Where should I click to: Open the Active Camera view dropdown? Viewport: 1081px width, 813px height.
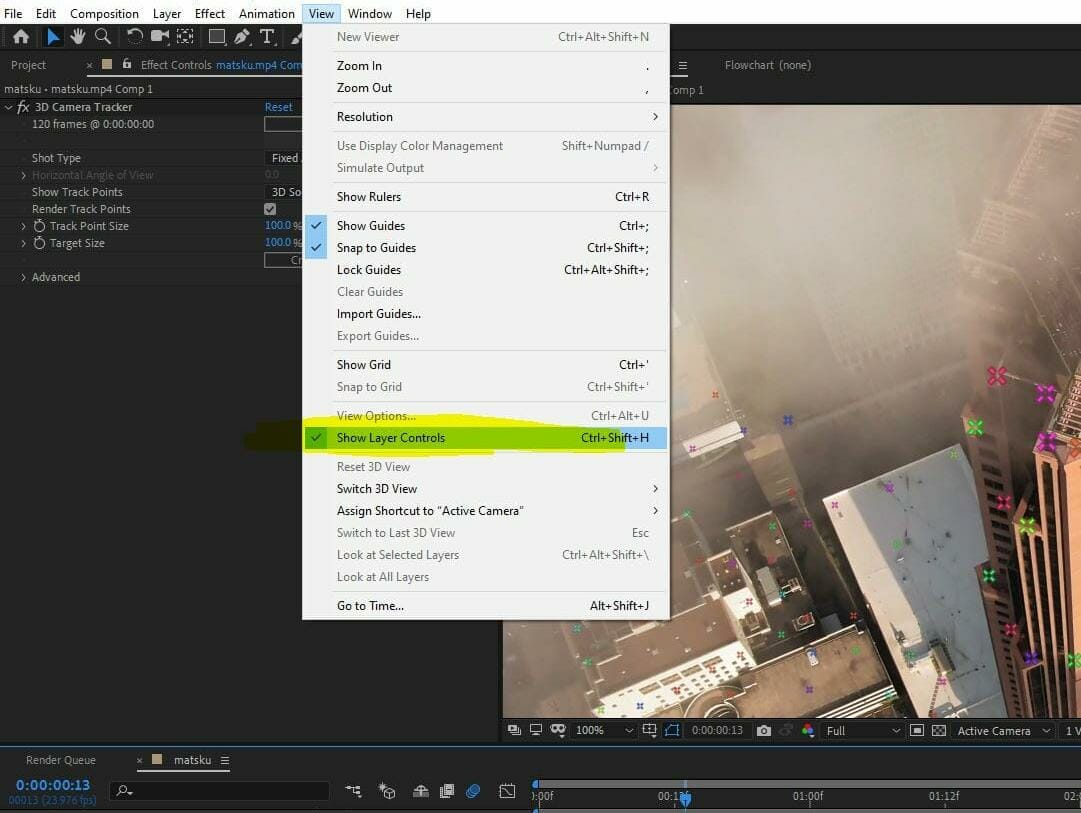1004,730
